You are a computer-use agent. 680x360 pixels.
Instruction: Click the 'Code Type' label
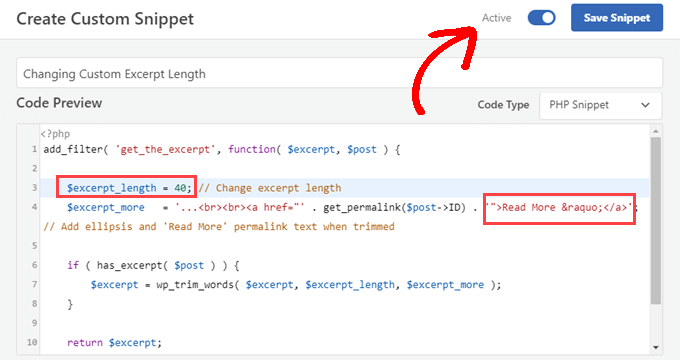[503, 105]
